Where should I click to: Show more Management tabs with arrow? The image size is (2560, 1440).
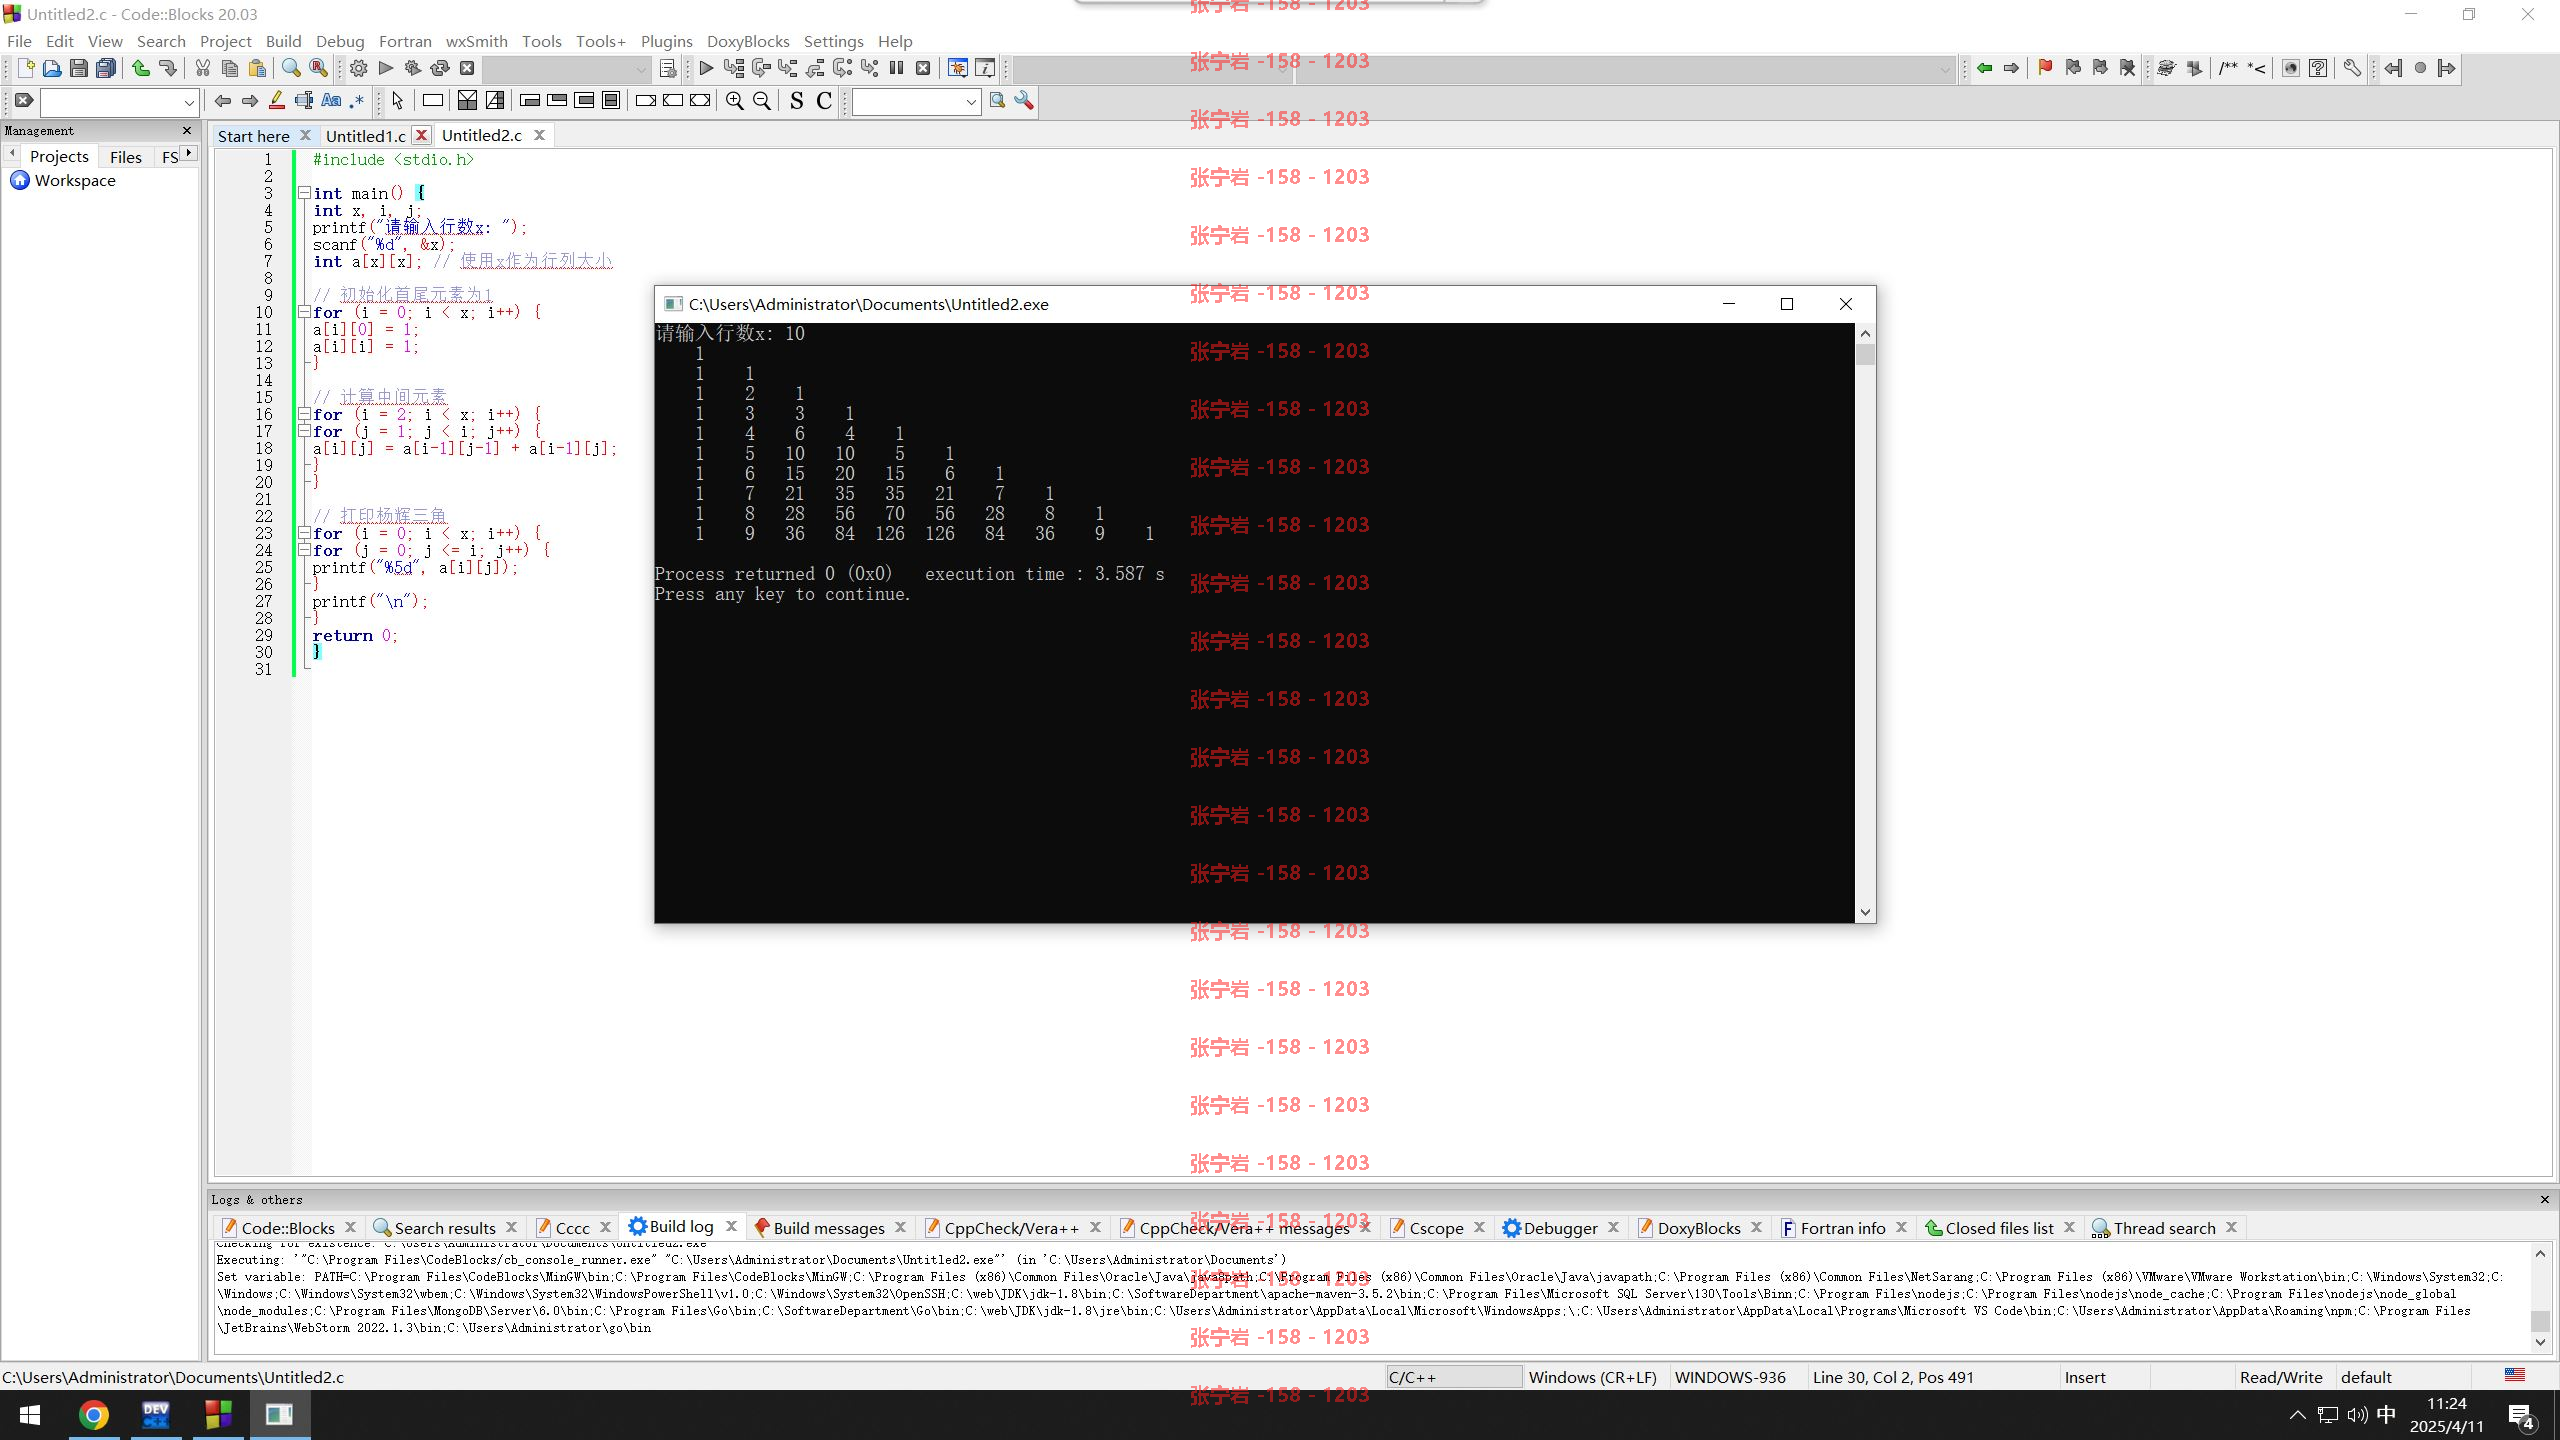click(189, 153)
